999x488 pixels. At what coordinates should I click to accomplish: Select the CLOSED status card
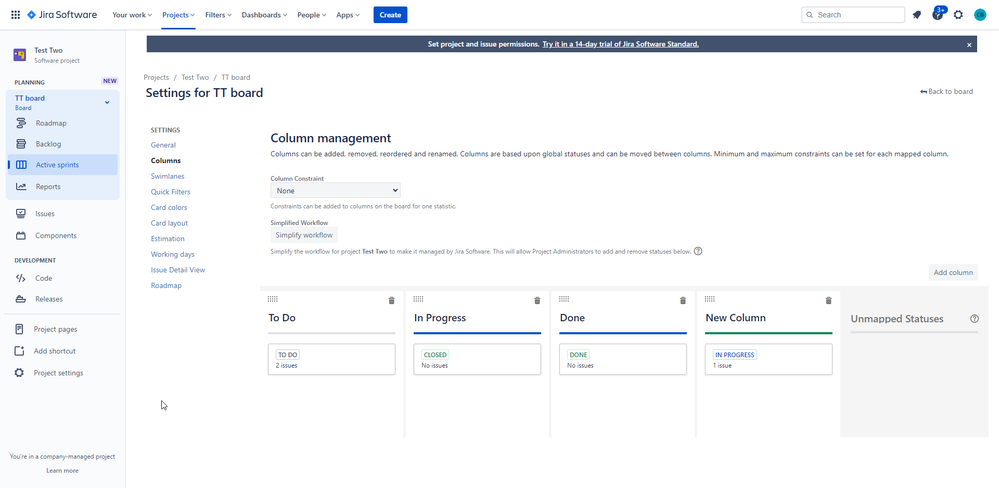click(477, 359)
